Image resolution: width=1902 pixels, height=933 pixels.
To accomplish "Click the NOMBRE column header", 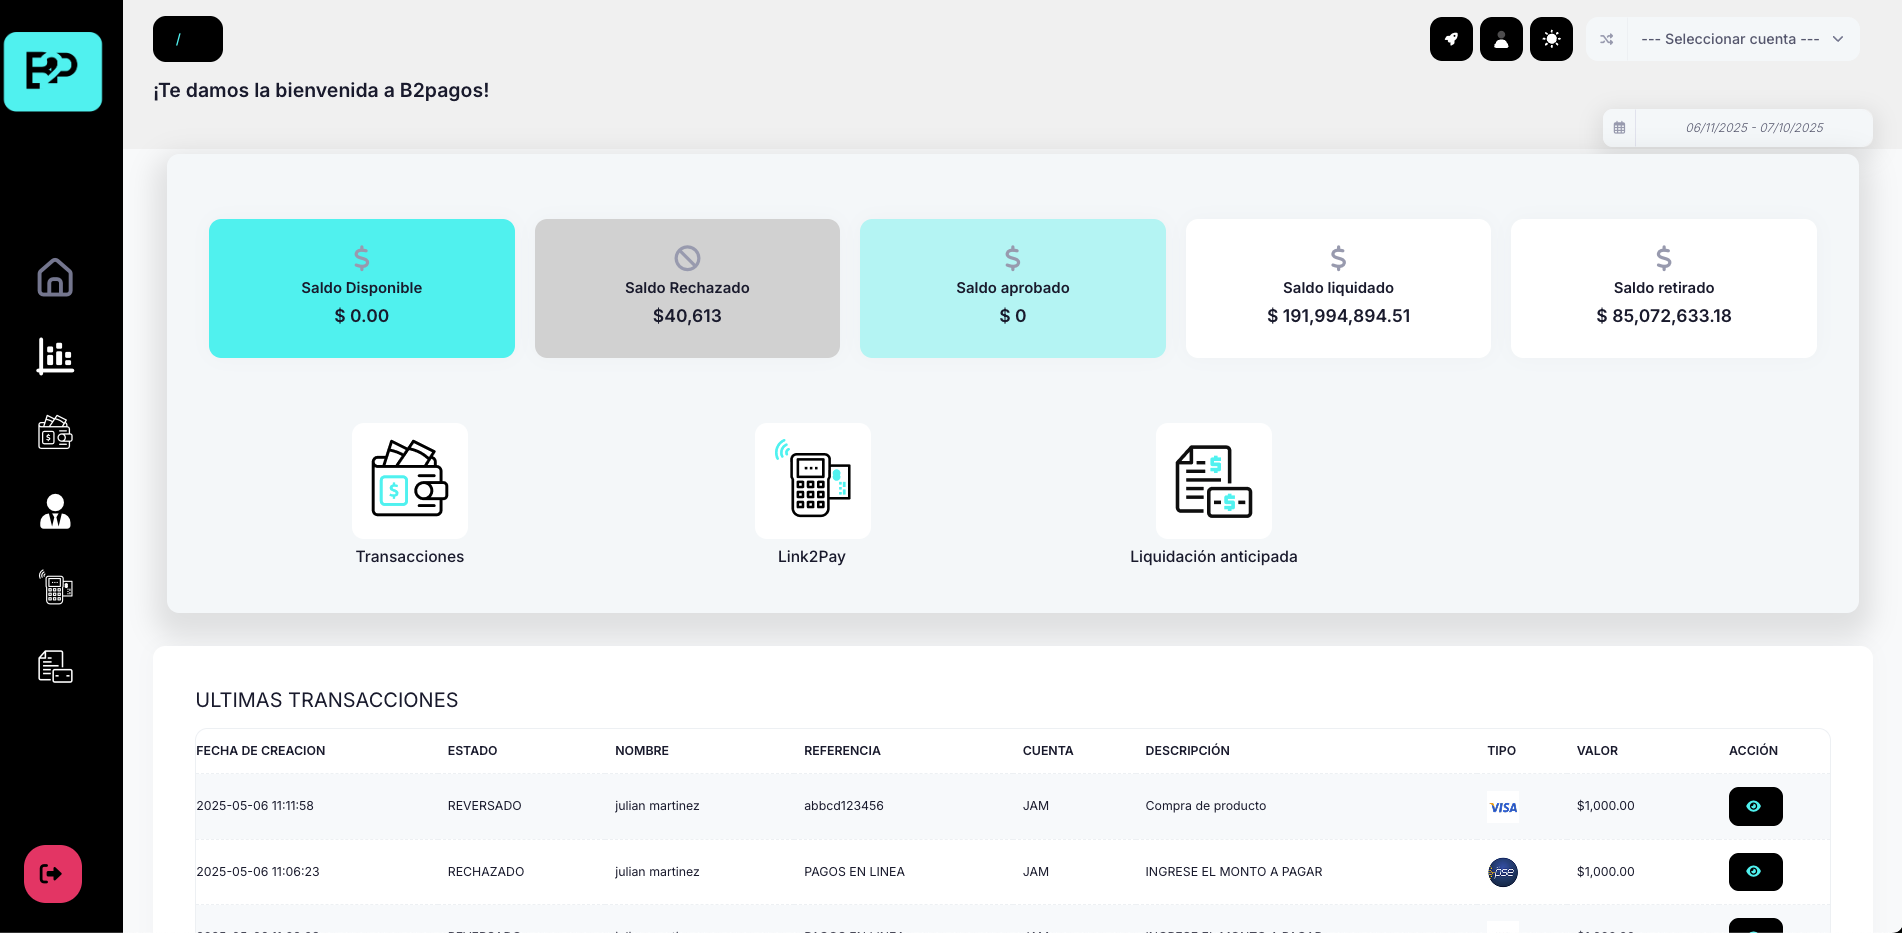I will point(642,751).
